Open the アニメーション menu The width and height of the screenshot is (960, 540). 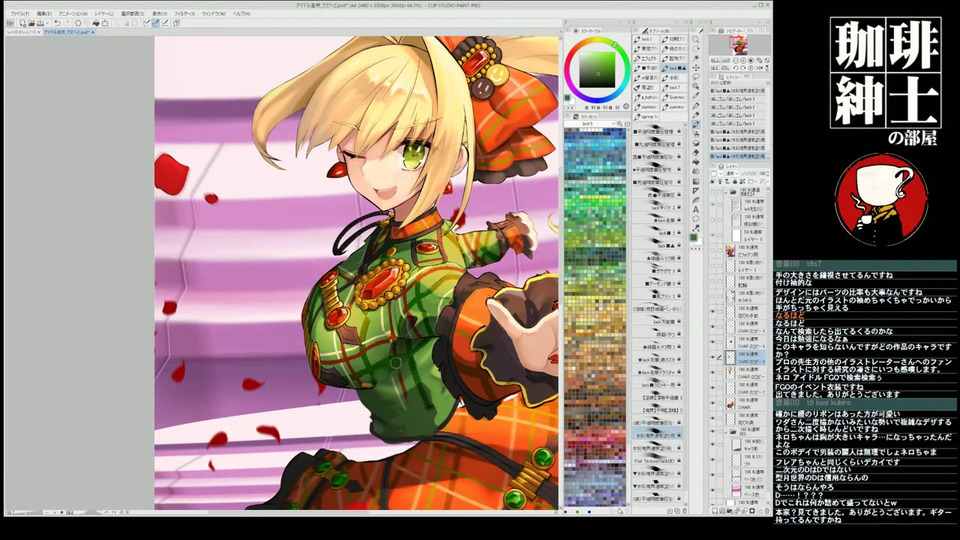[73, 13]
